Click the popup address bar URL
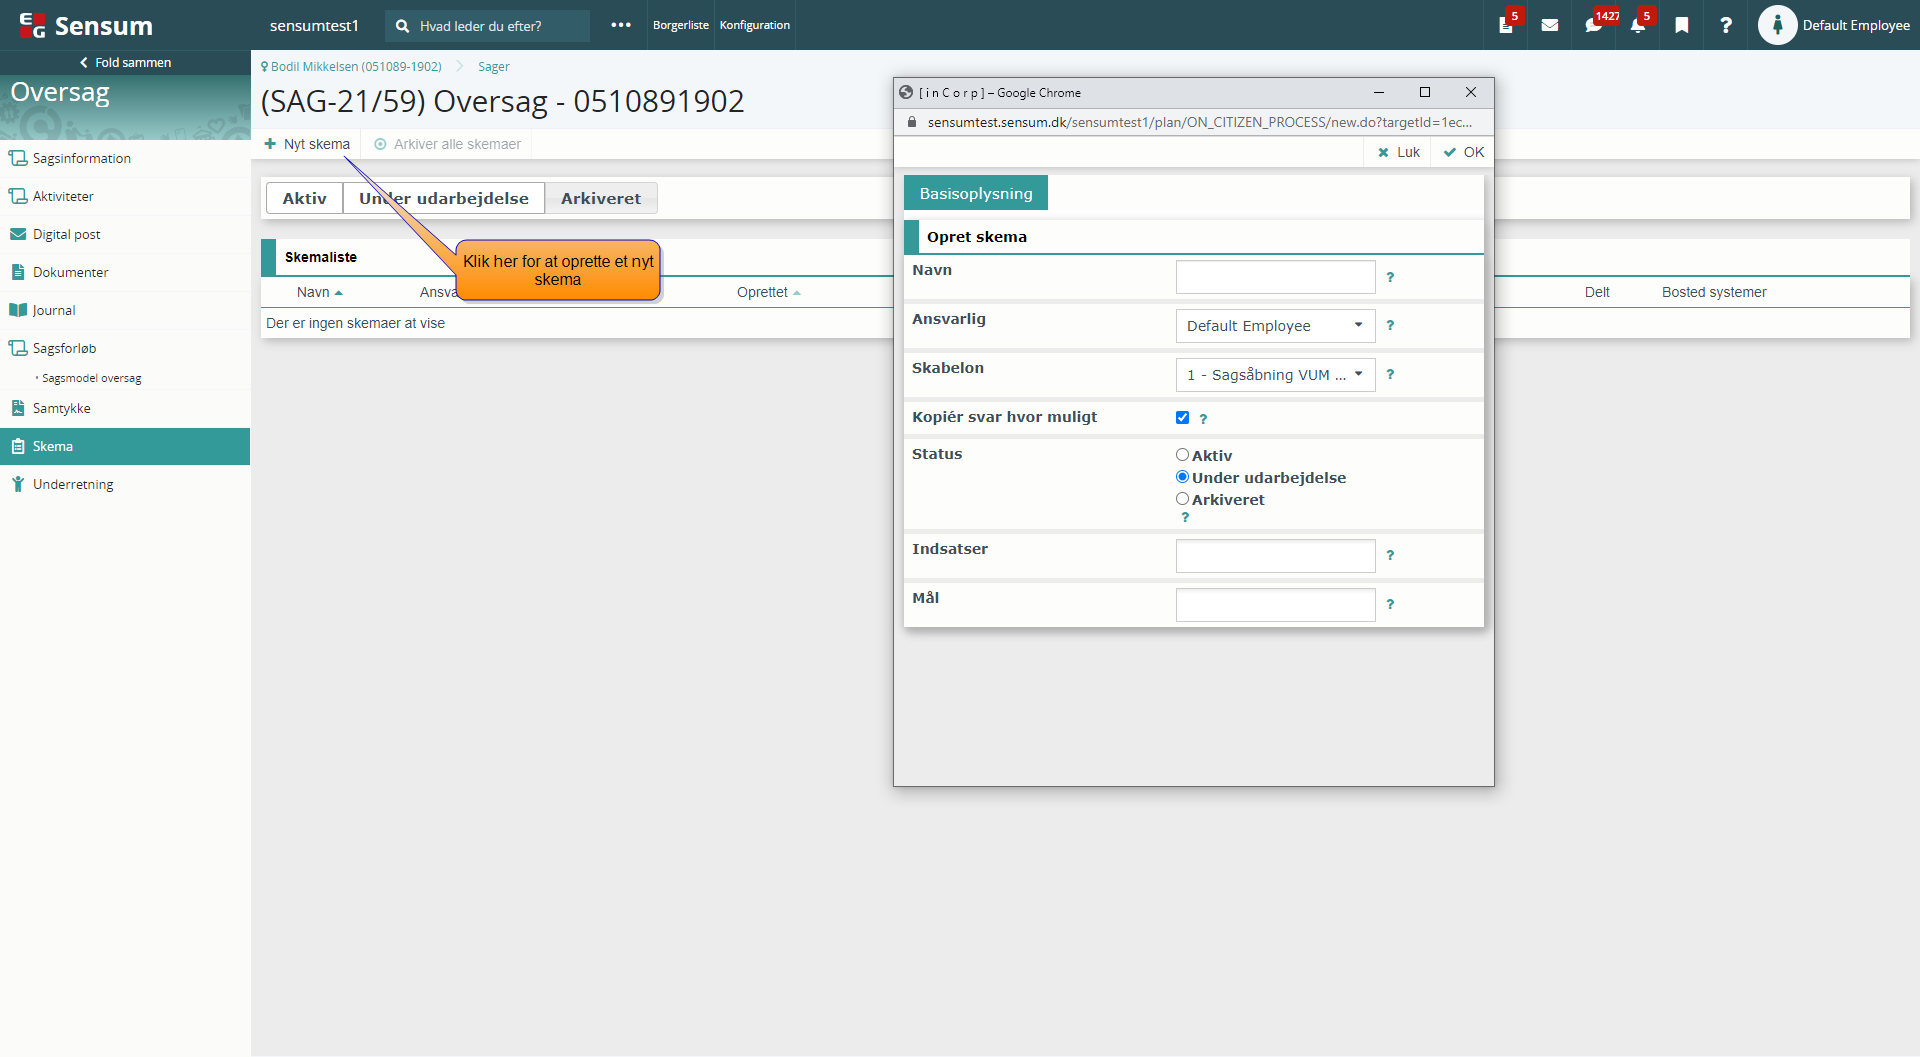Viewport: 1920px width, 1057px height. pyautogui.click(x=1199, y=122)
